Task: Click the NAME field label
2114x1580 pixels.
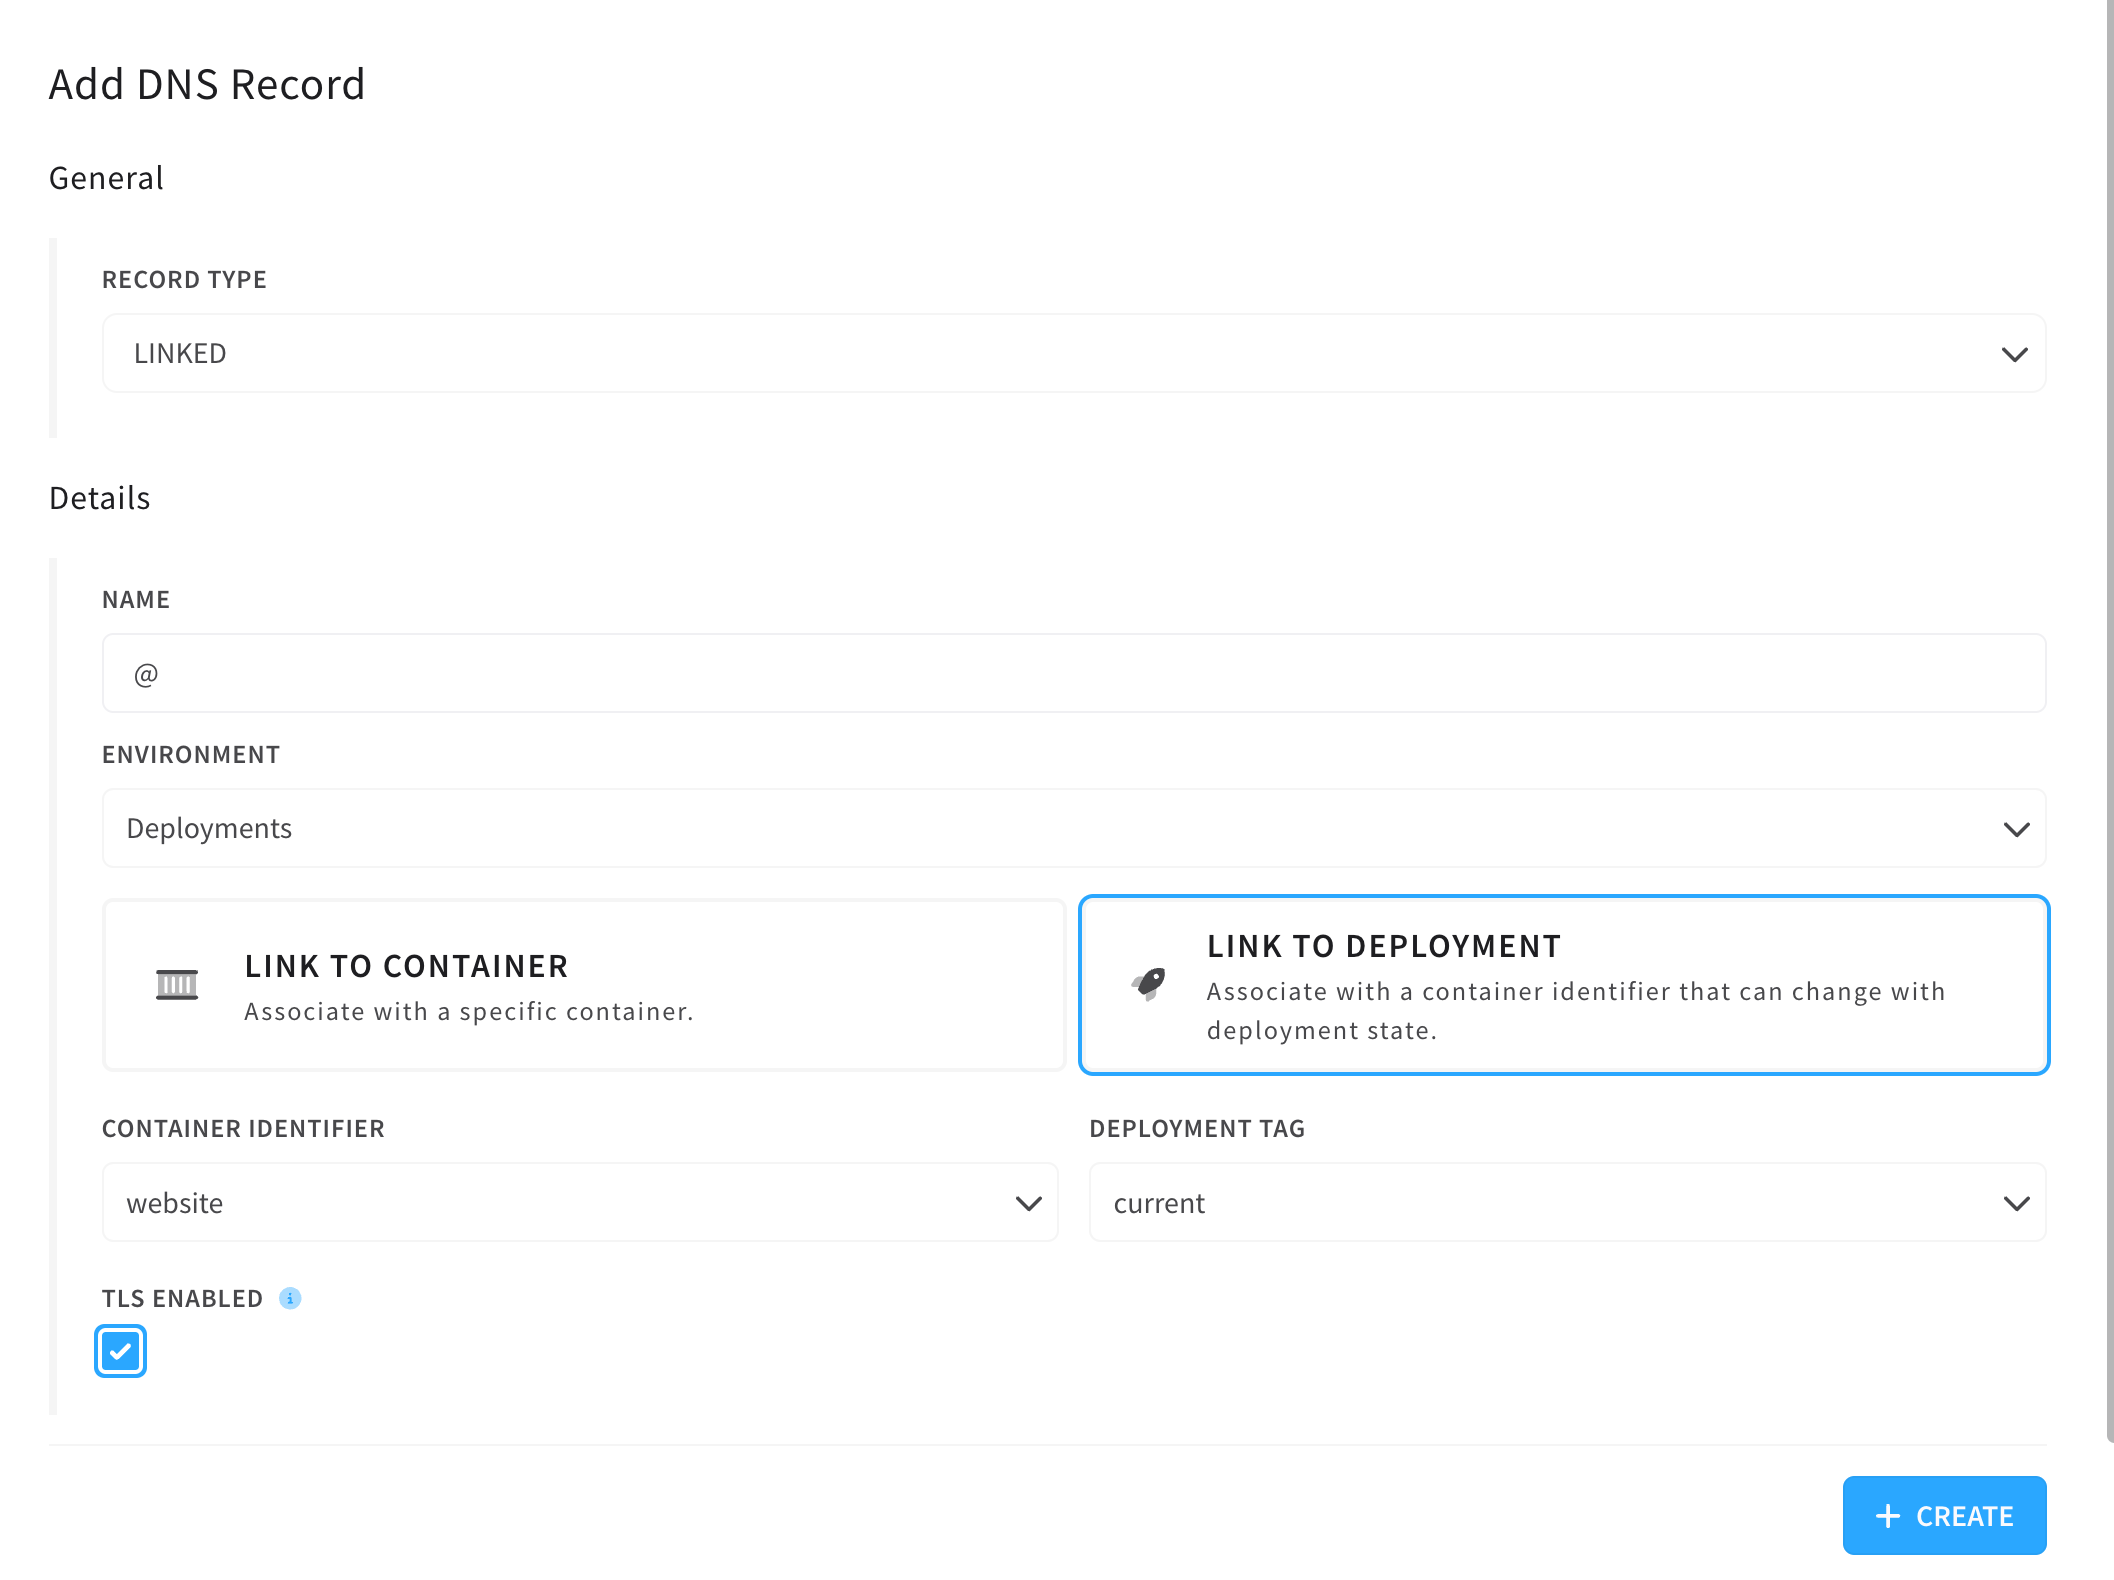Action: pos(136,599)
